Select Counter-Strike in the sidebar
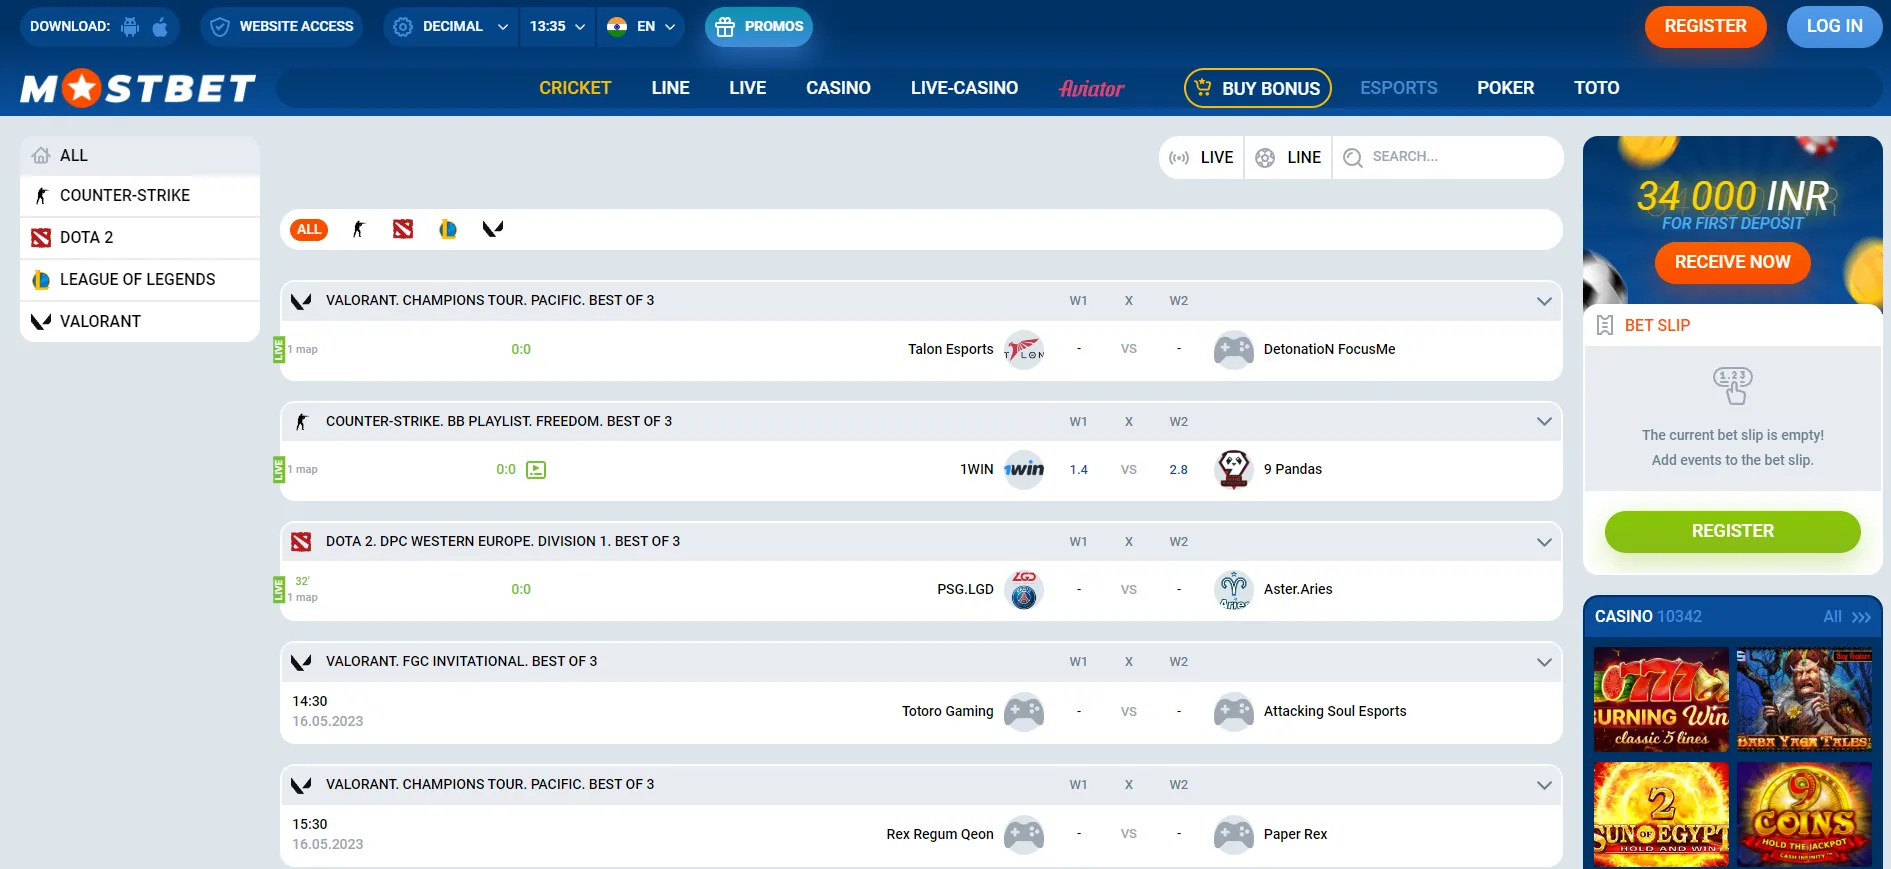This screenshot has height=869, width=1891. click(140, 196)
